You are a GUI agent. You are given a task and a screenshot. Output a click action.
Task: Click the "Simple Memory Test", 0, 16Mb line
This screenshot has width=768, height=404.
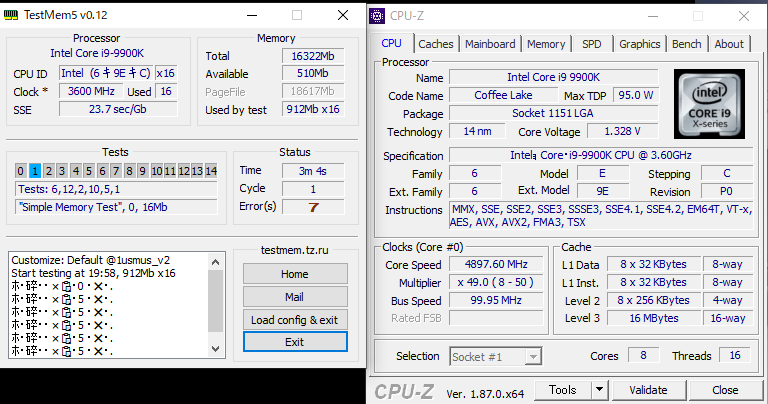click(116, 207)
